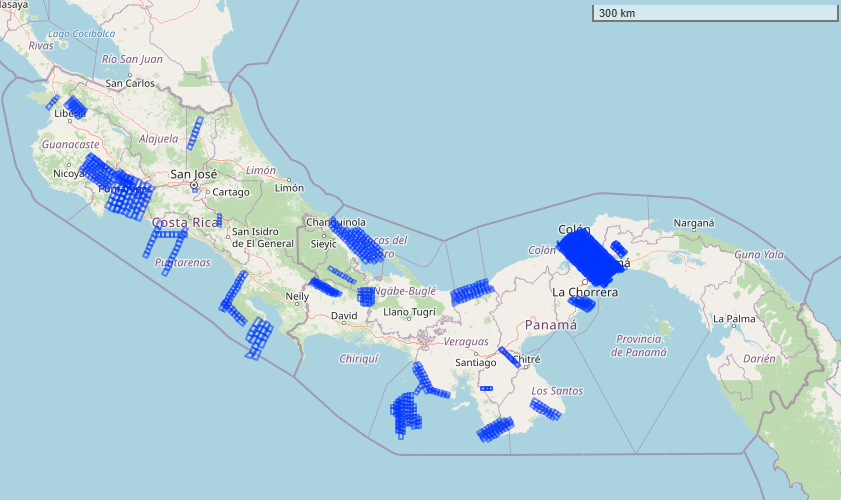The height and width of the screenshot is (500, 841).
Task: Click the Narganá label
Action: click(x=694, y=223)
